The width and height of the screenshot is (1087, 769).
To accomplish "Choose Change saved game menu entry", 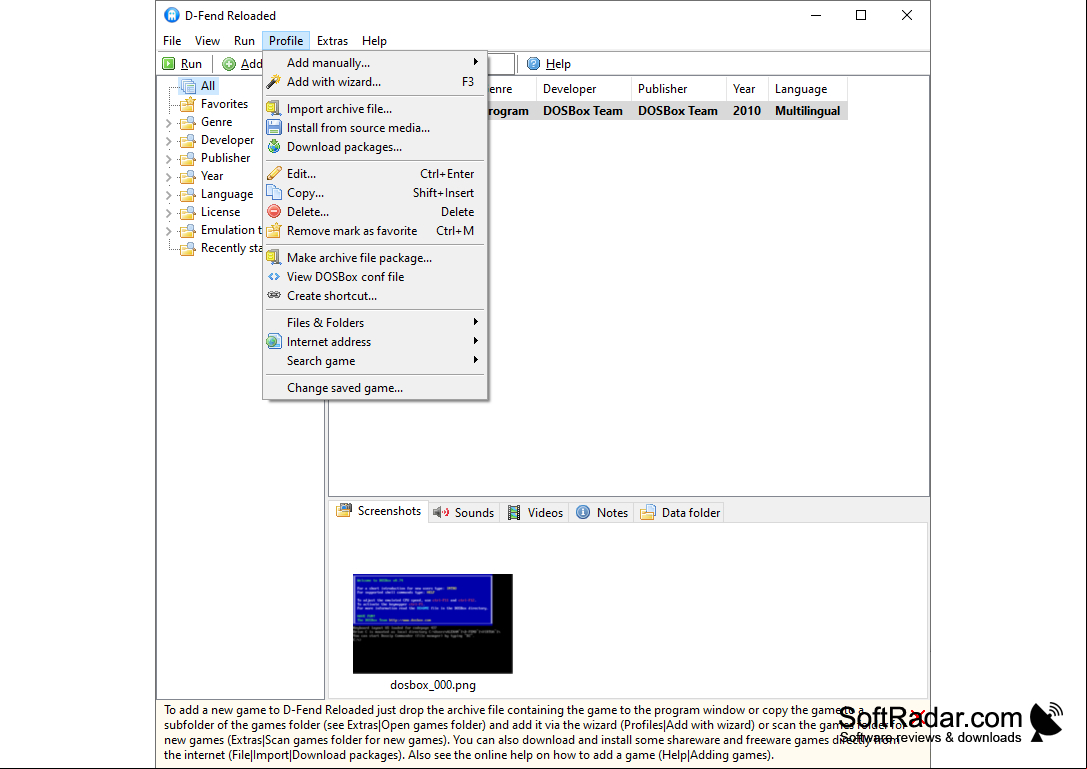I will click(x=375, y=388).
